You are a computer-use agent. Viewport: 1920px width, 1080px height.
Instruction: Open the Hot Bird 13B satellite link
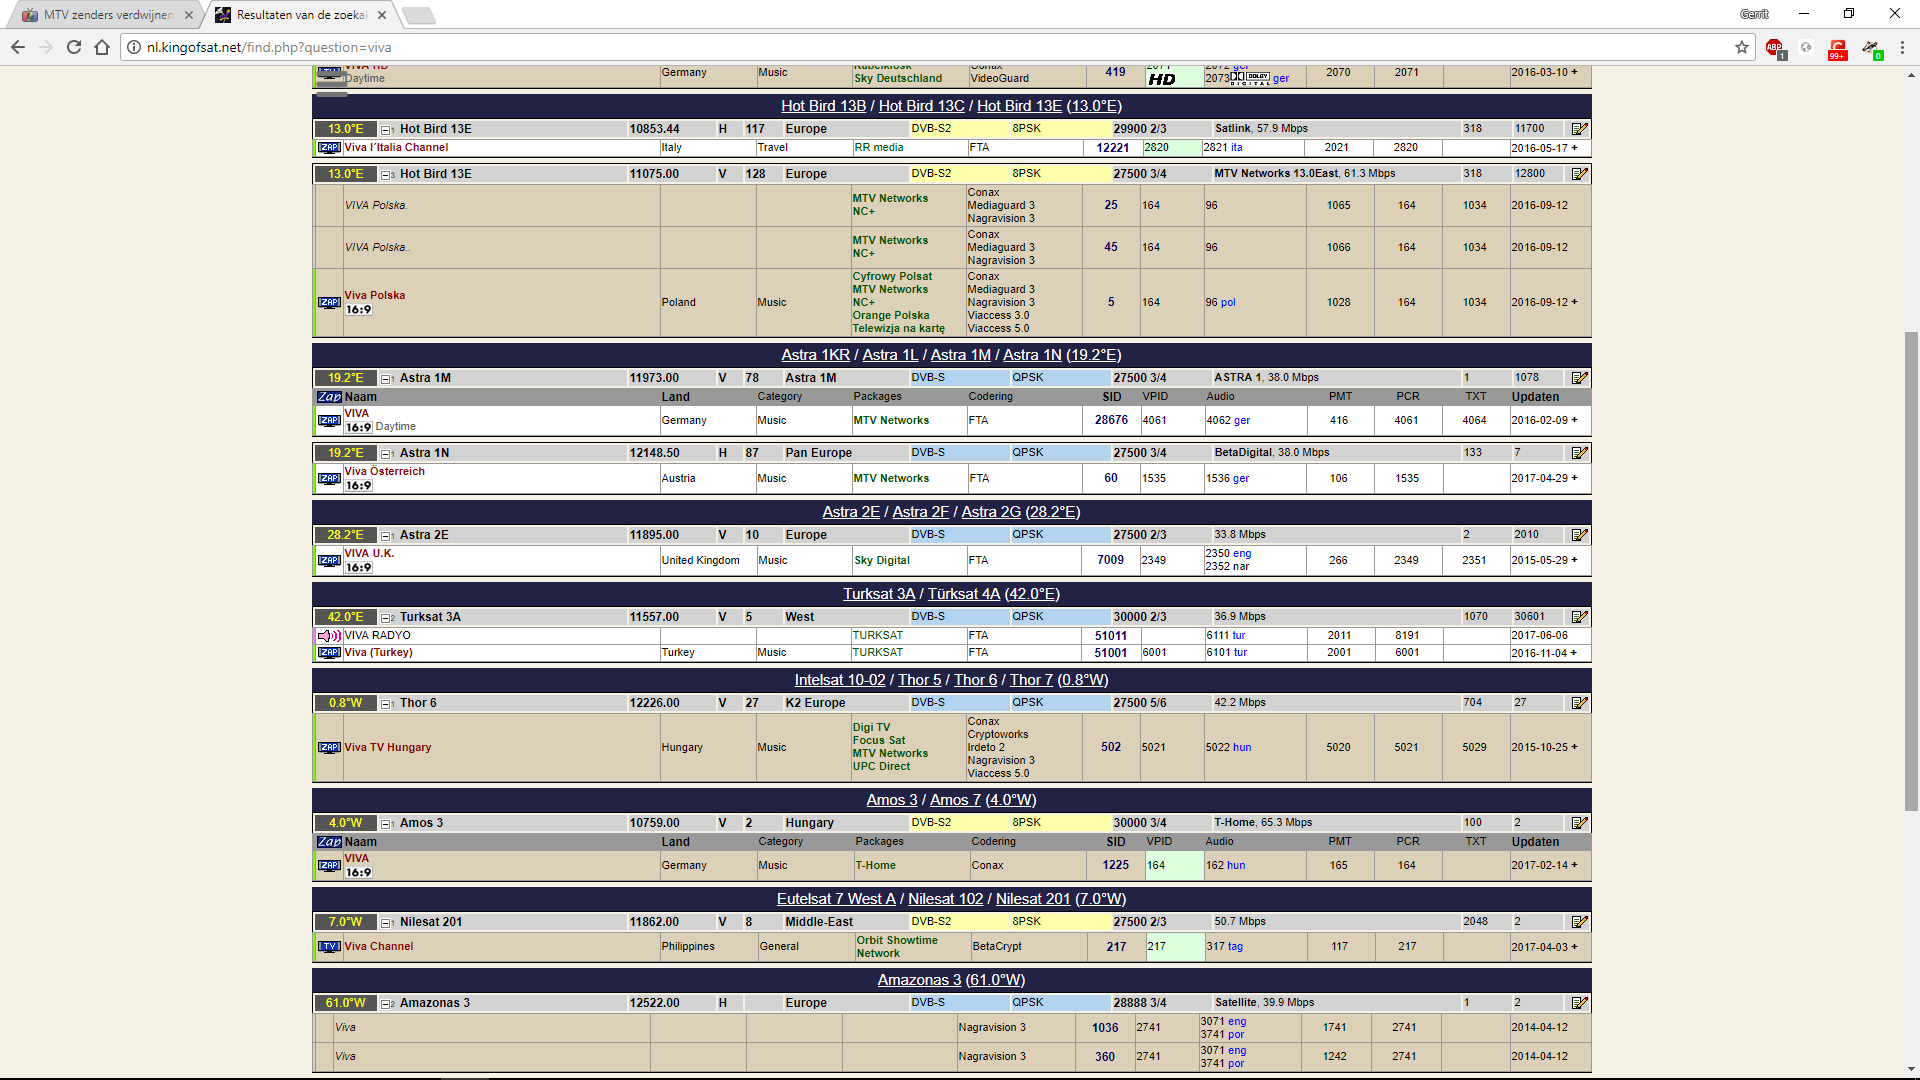[x=823, y=106]
